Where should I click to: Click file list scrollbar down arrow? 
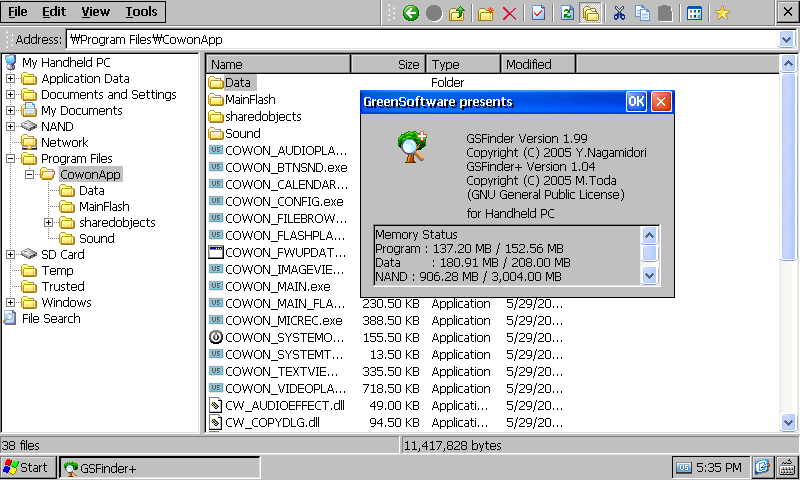788,422
